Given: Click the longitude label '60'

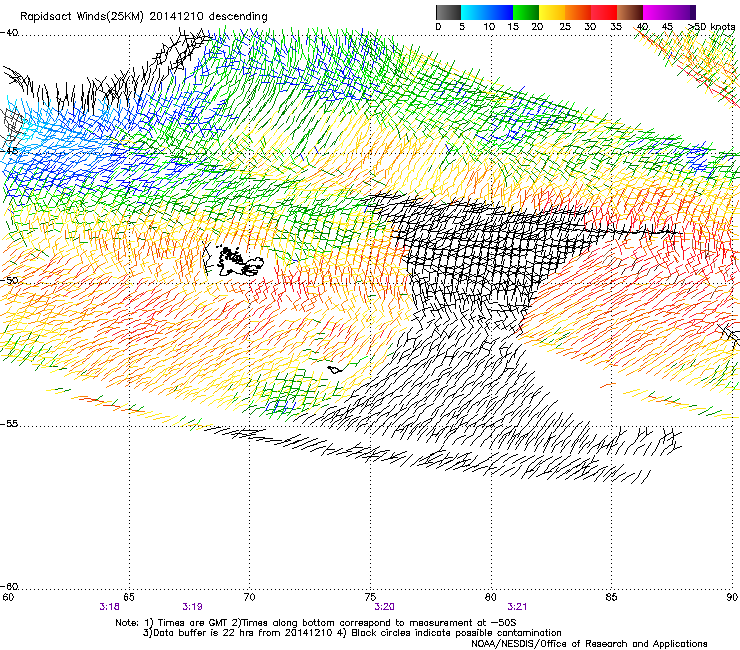Looking at the screenshot, I should tap(8, 597).
